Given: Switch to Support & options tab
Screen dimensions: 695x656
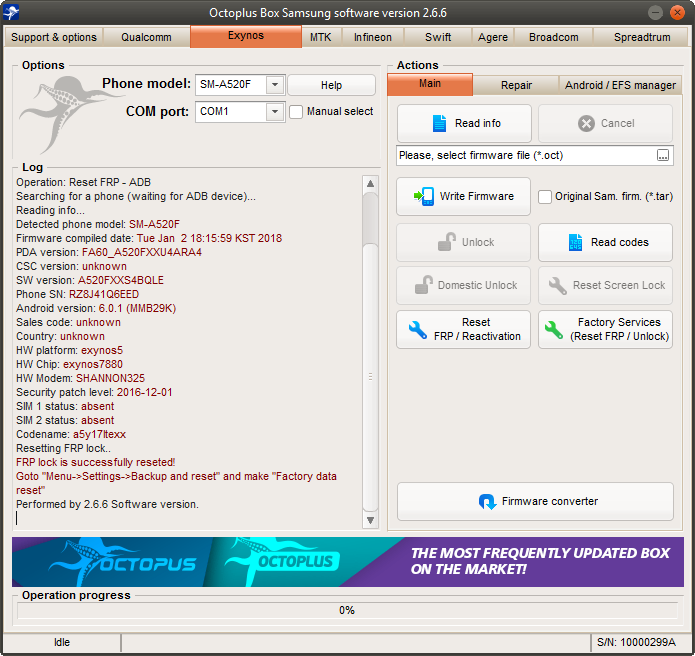Looking at the screenshot, I should (54, 37).
